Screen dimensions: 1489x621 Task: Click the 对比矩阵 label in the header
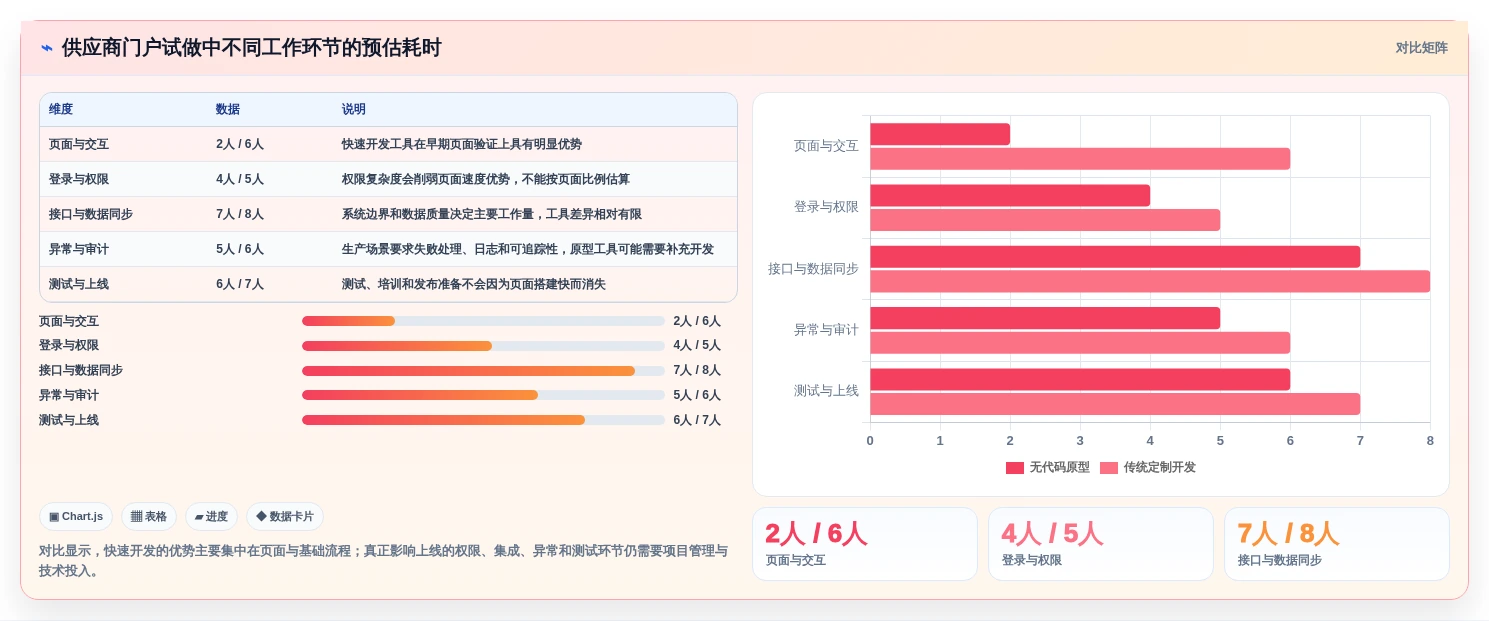coord(1421,48)
